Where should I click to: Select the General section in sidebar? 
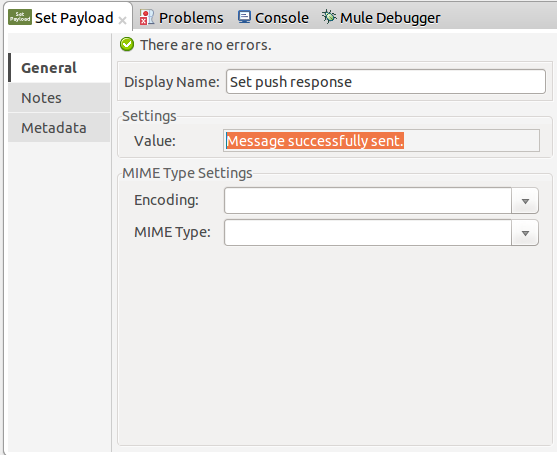59,67
